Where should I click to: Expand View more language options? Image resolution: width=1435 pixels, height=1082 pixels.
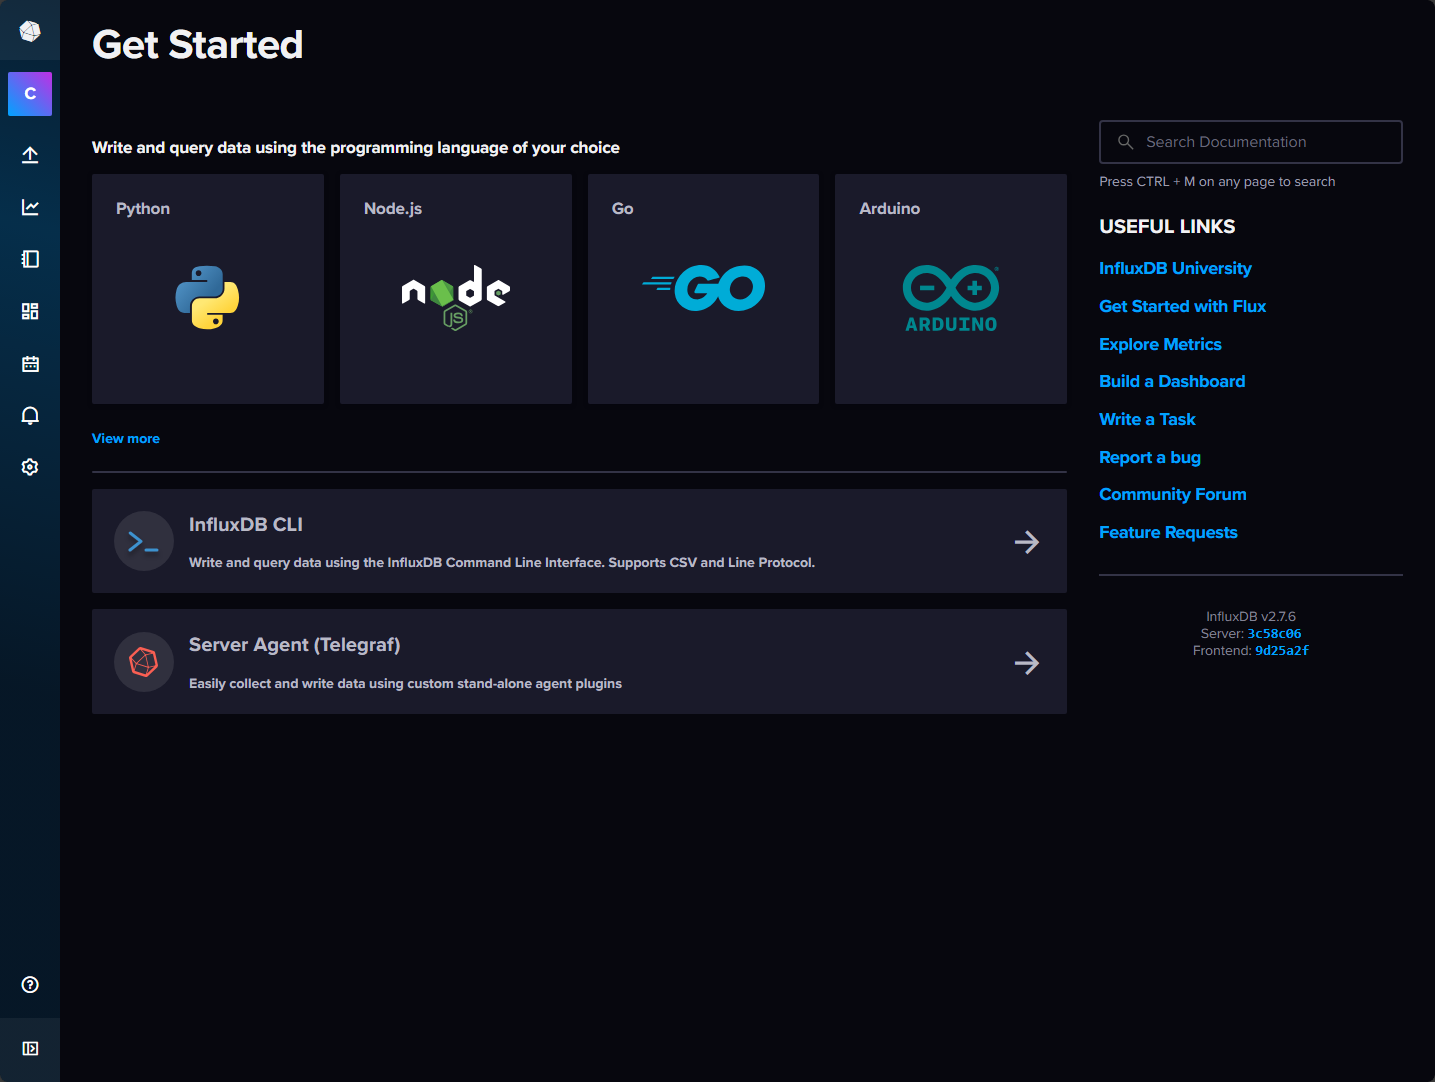[126, 439]
